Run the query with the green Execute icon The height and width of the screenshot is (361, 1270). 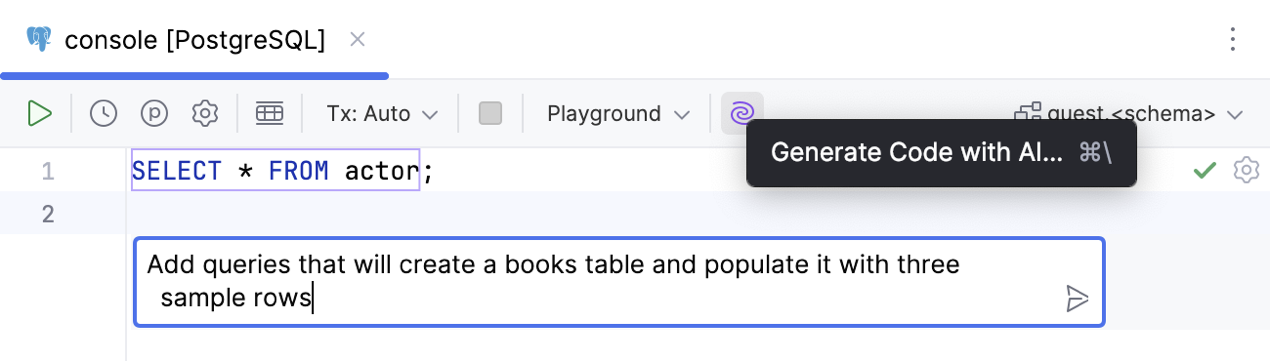point(39,113)
